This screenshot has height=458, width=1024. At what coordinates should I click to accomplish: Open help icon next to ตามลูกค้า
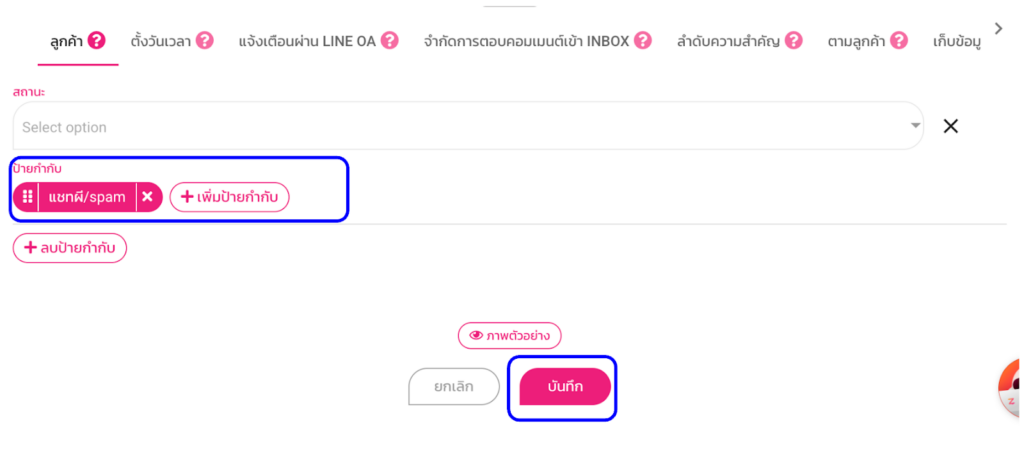pyautogui.click(x=899, y=41)
